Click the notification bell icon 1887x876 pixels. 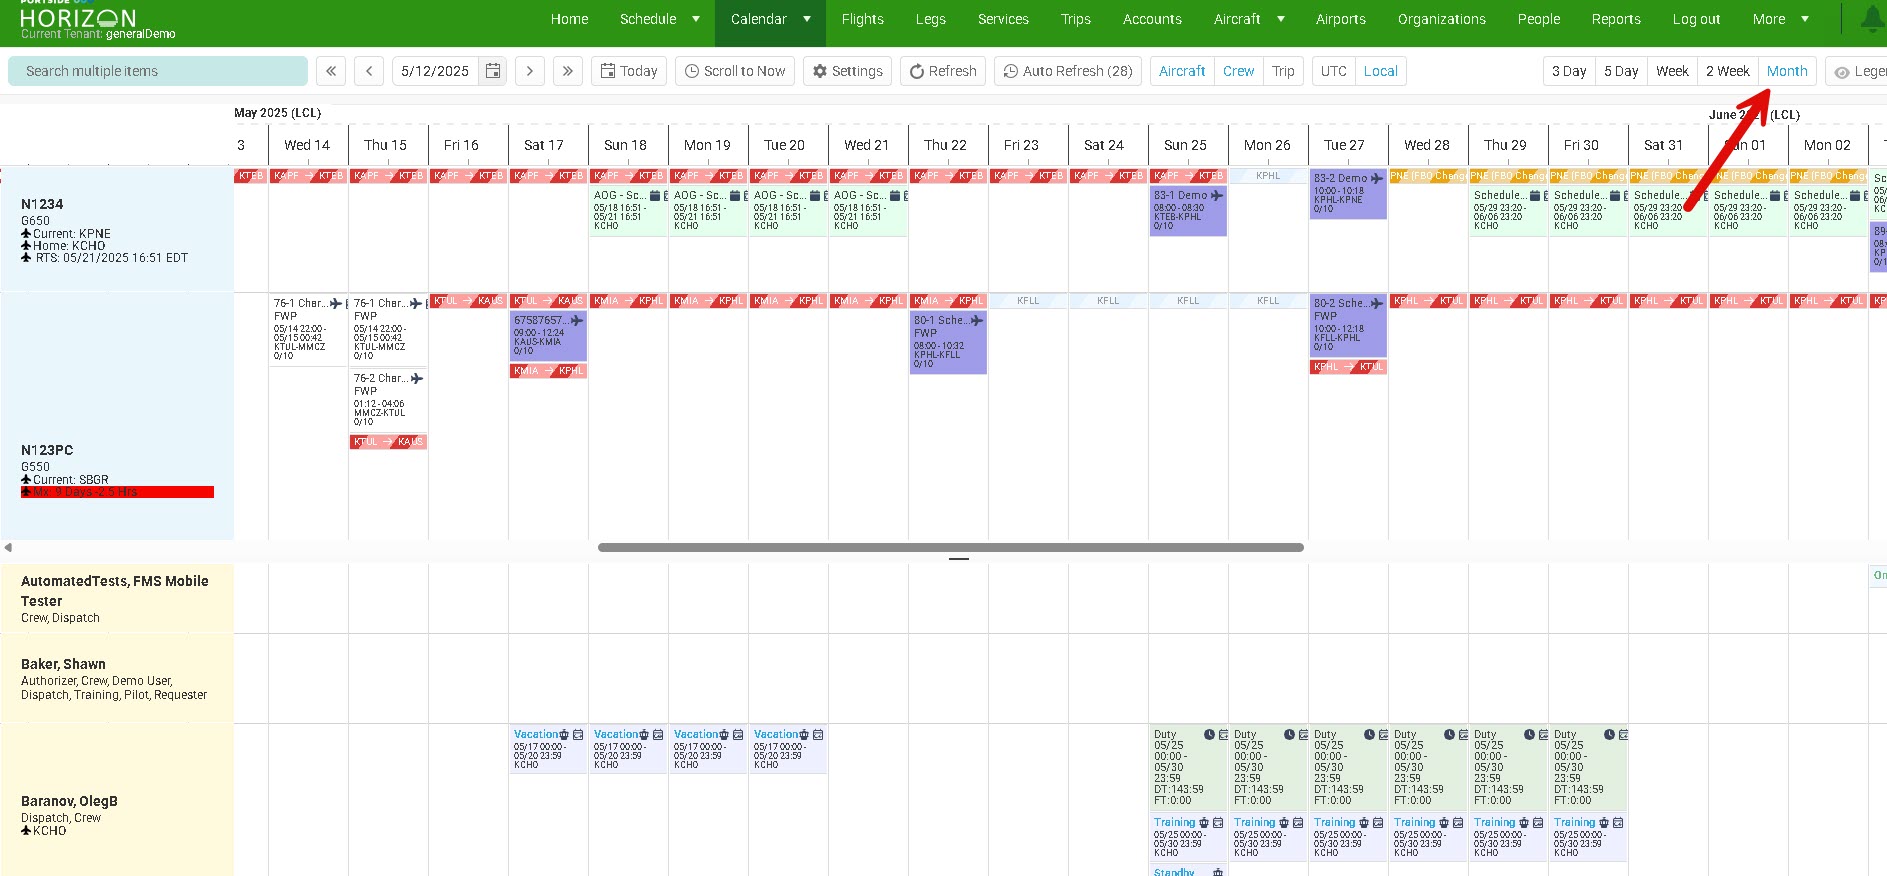point(1871,19)
